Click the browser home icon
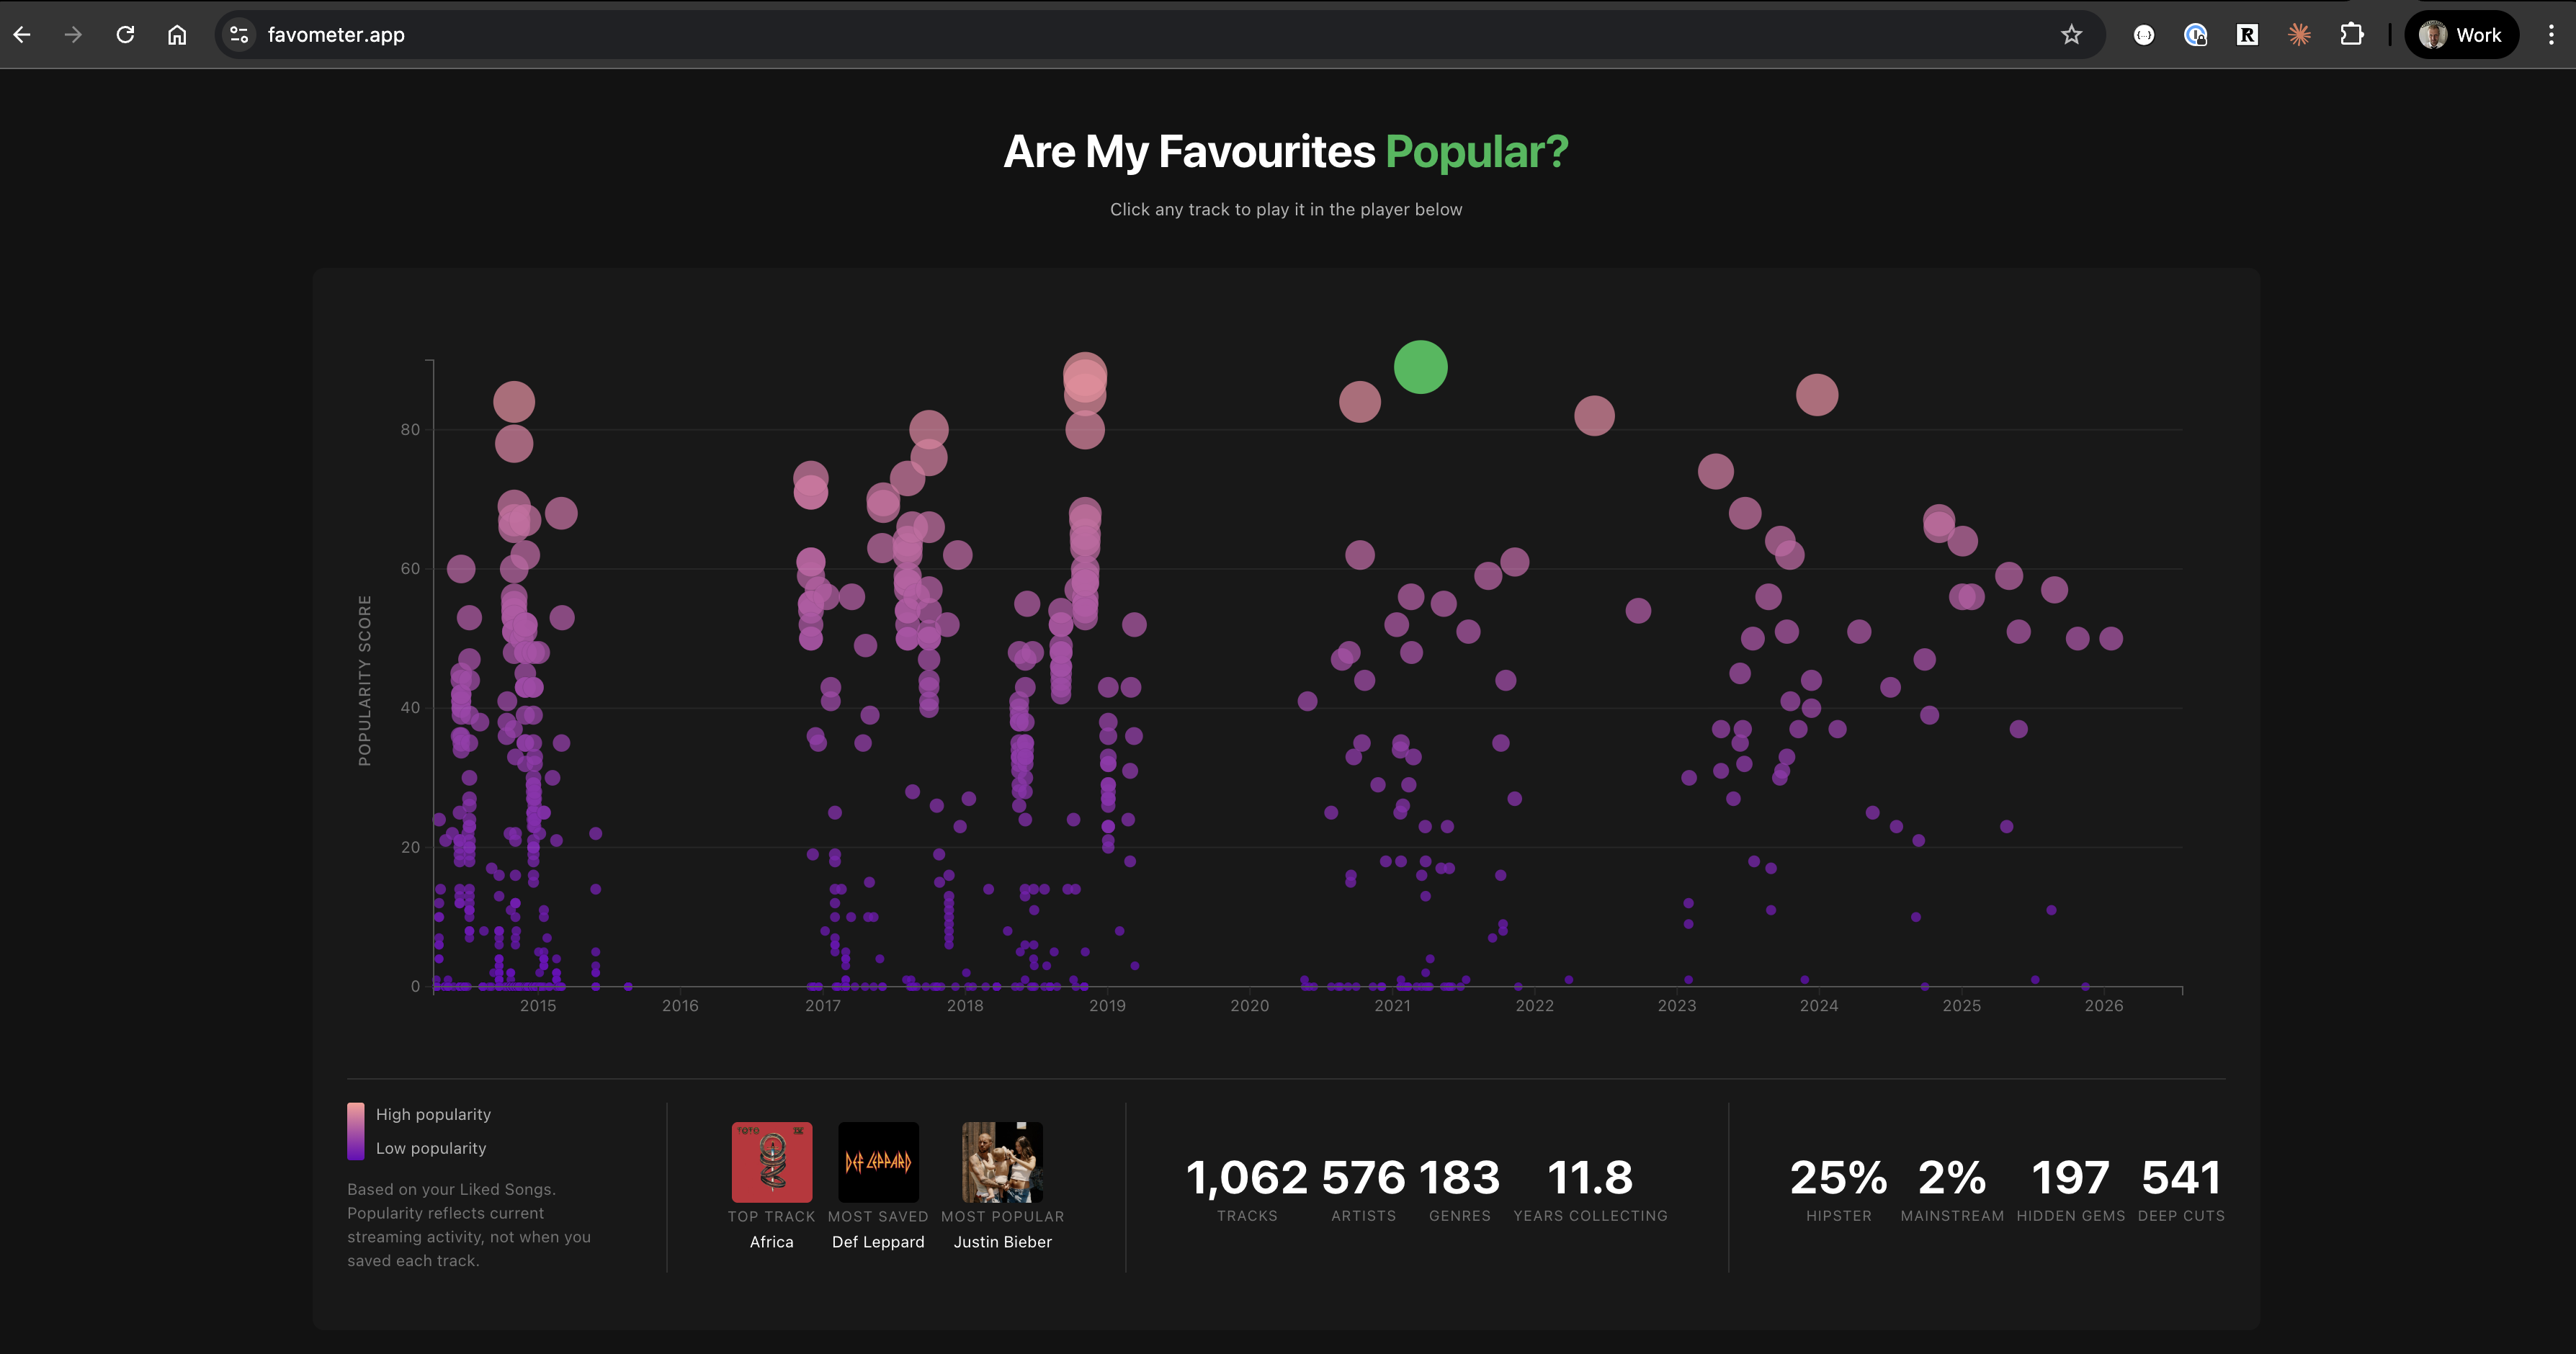 pos(177,34)
